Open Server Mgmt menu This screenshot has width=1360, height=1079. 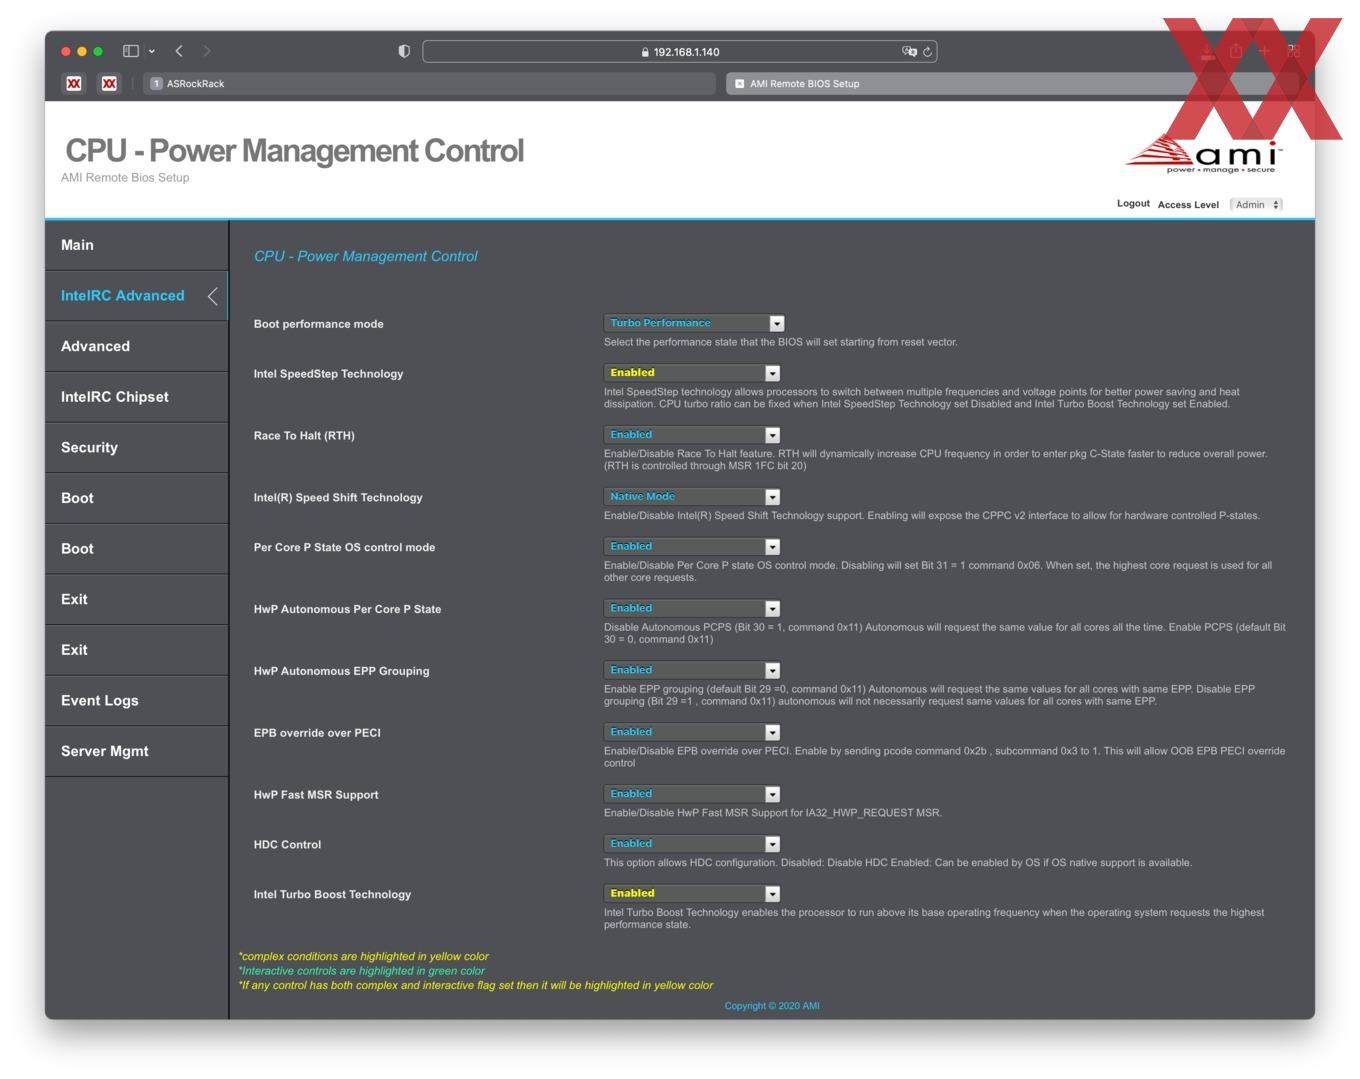pyautogui.click(x=137, y=751)
